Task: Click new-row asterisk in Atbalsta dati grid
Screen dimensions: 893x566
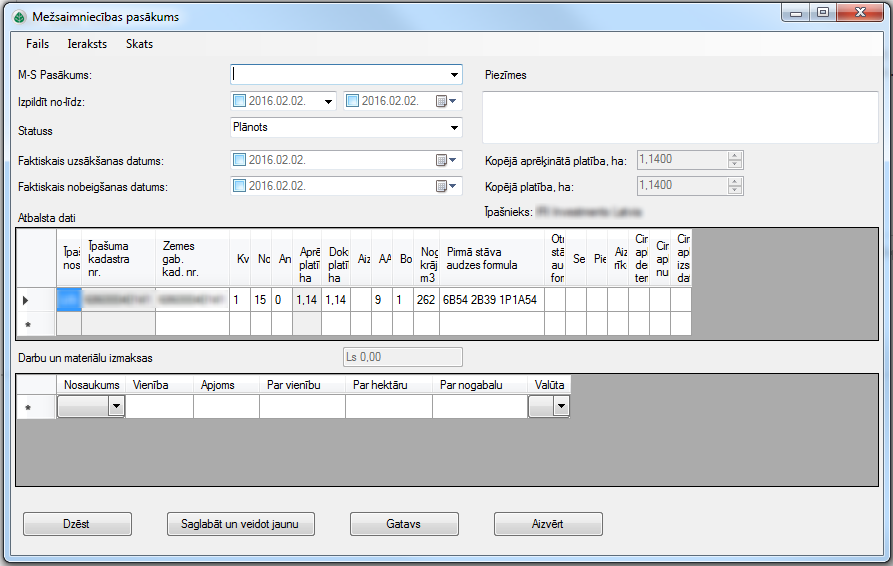Action: [28, 325]
